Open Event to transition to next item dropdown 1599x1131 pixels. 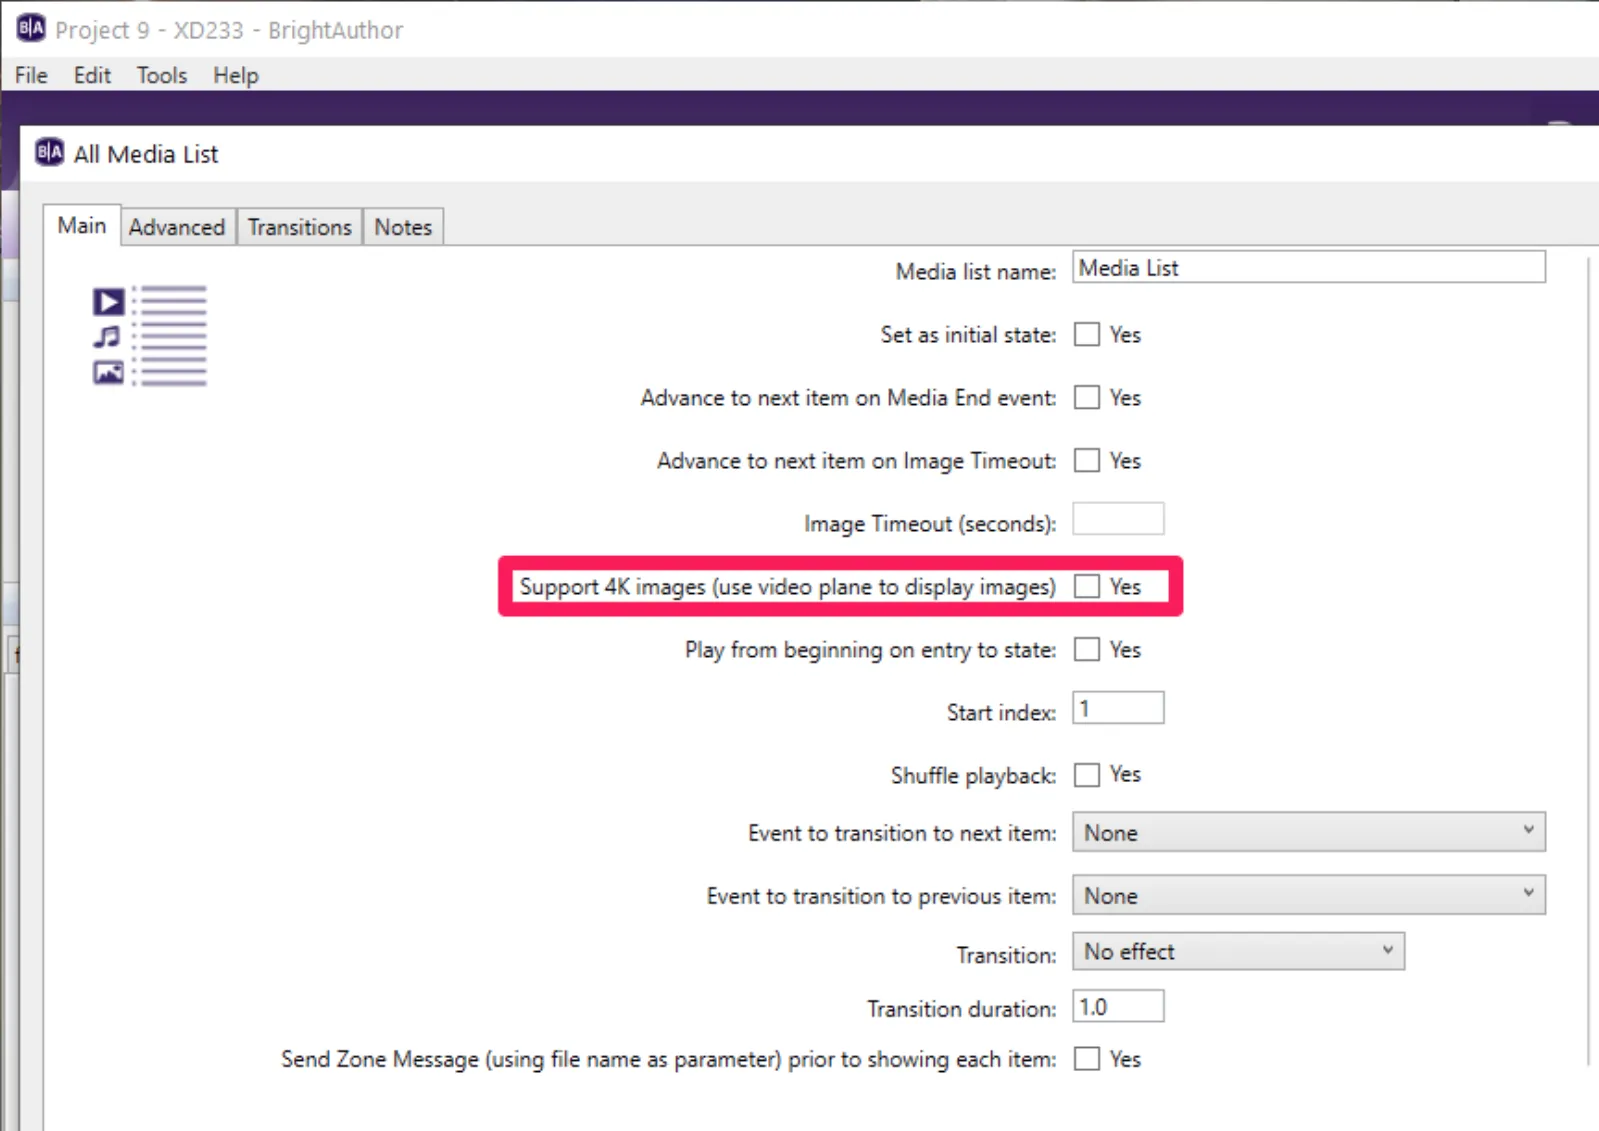coord(1309,832)
